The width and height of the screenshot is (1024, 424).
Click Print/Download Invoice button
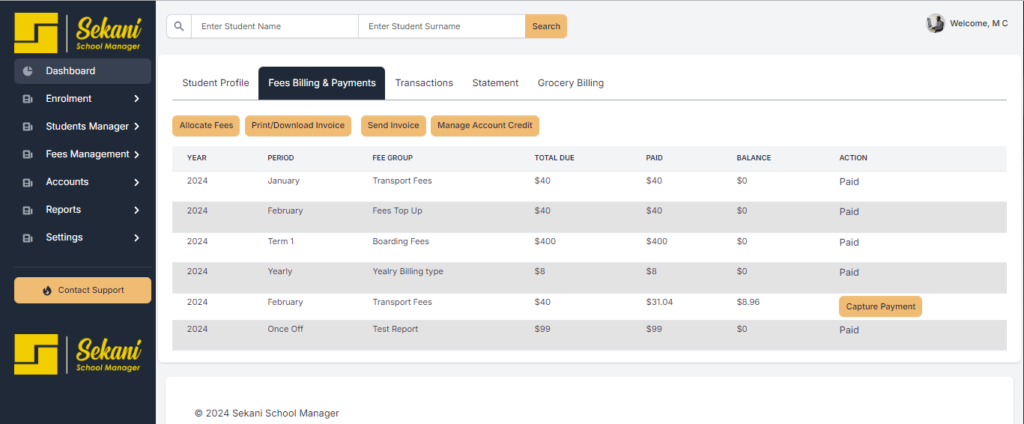click(x=298, y=125)
